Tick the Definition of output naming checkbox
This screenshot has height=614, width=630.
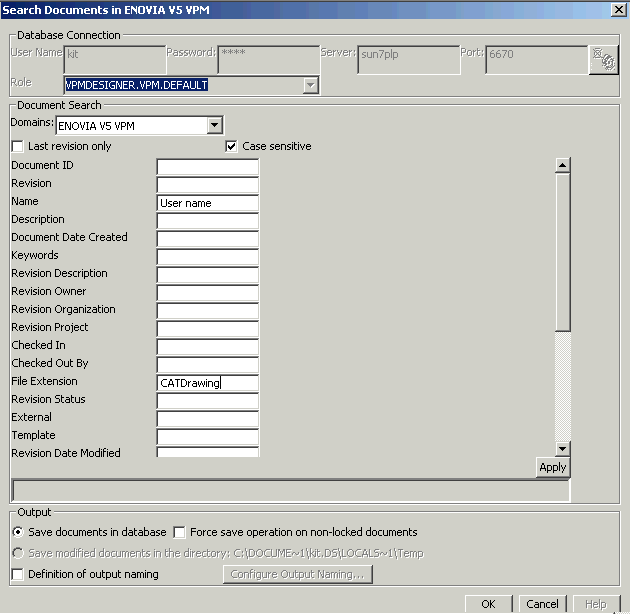click(18, 574)
